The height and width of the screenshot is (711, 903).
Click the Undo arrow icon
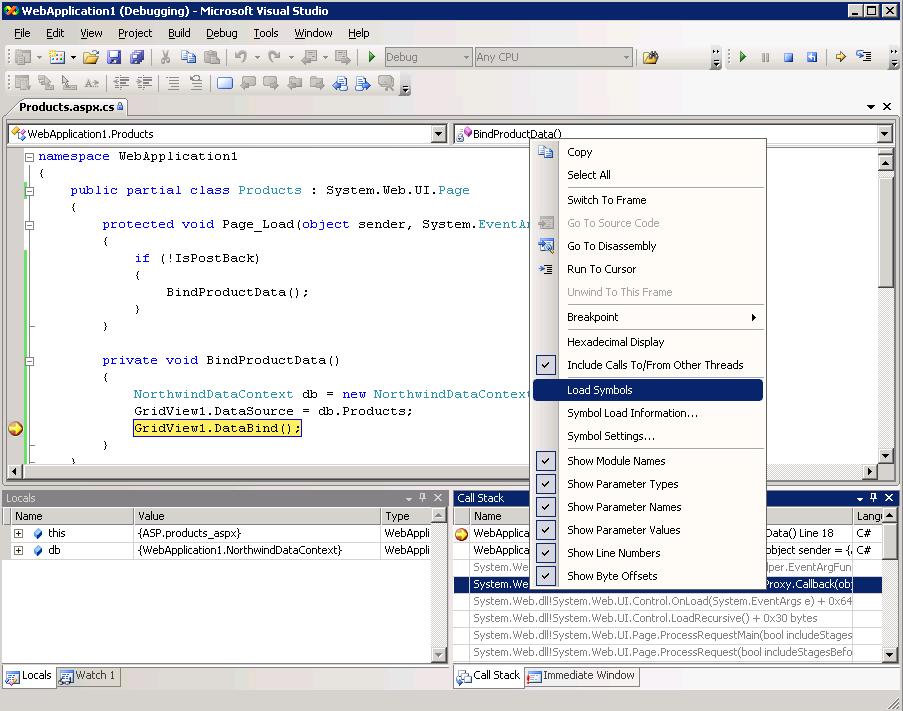(x=241, y=57)
